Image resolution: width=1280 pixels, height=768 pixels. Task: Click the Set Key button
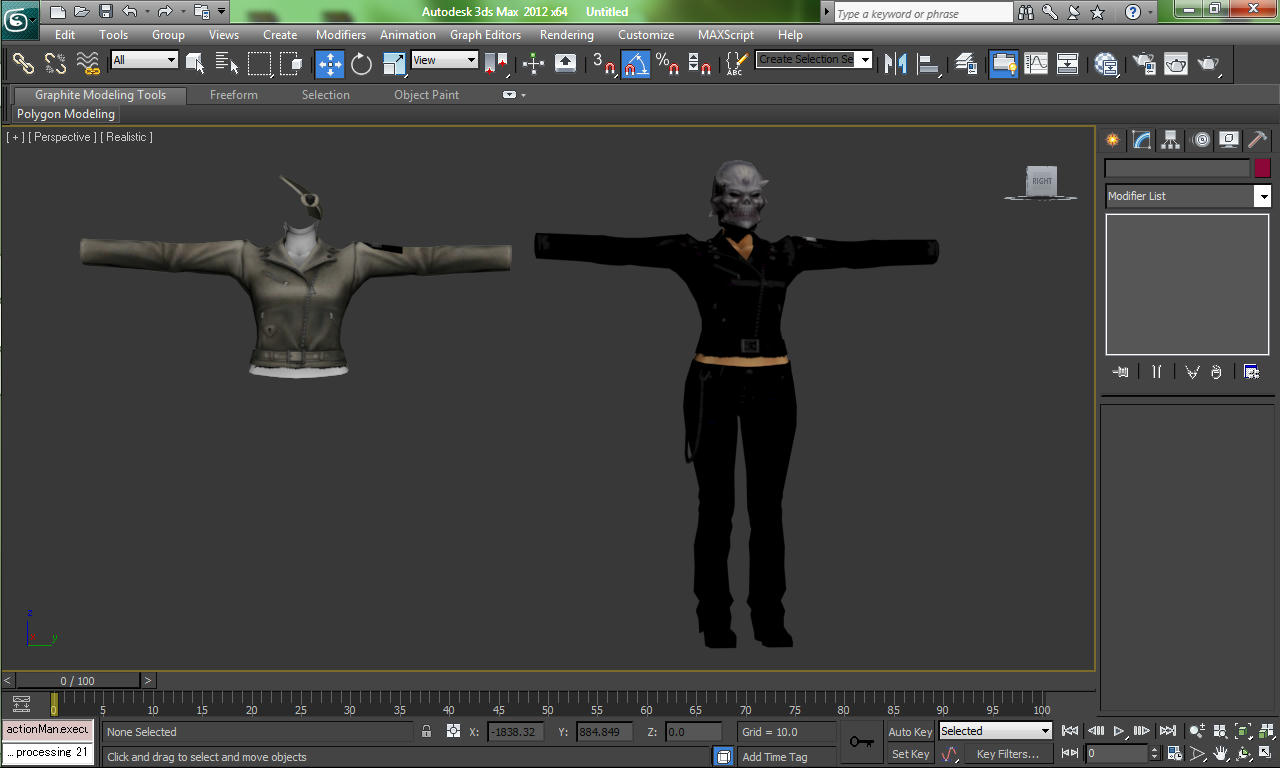point(910,754)
